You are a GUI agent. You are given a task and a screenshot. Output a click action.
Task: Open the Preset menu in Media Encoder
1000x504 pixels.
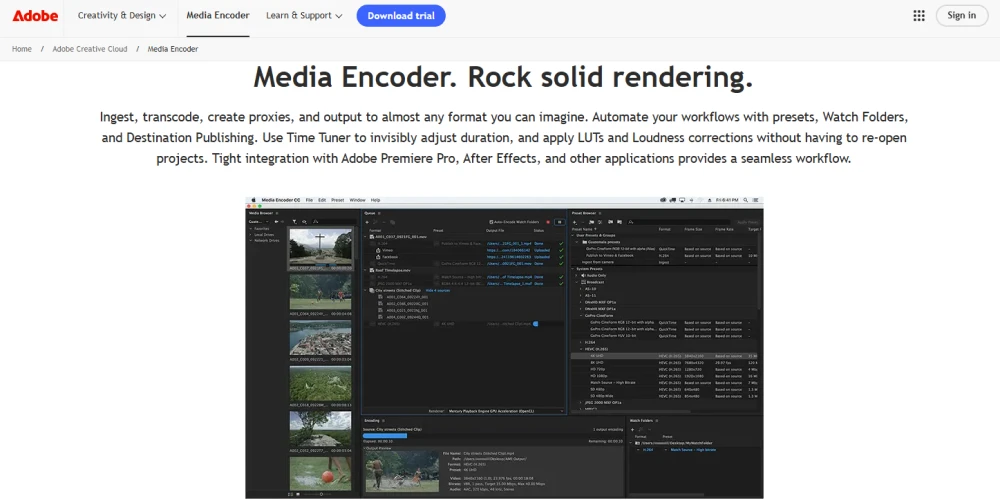337,200
